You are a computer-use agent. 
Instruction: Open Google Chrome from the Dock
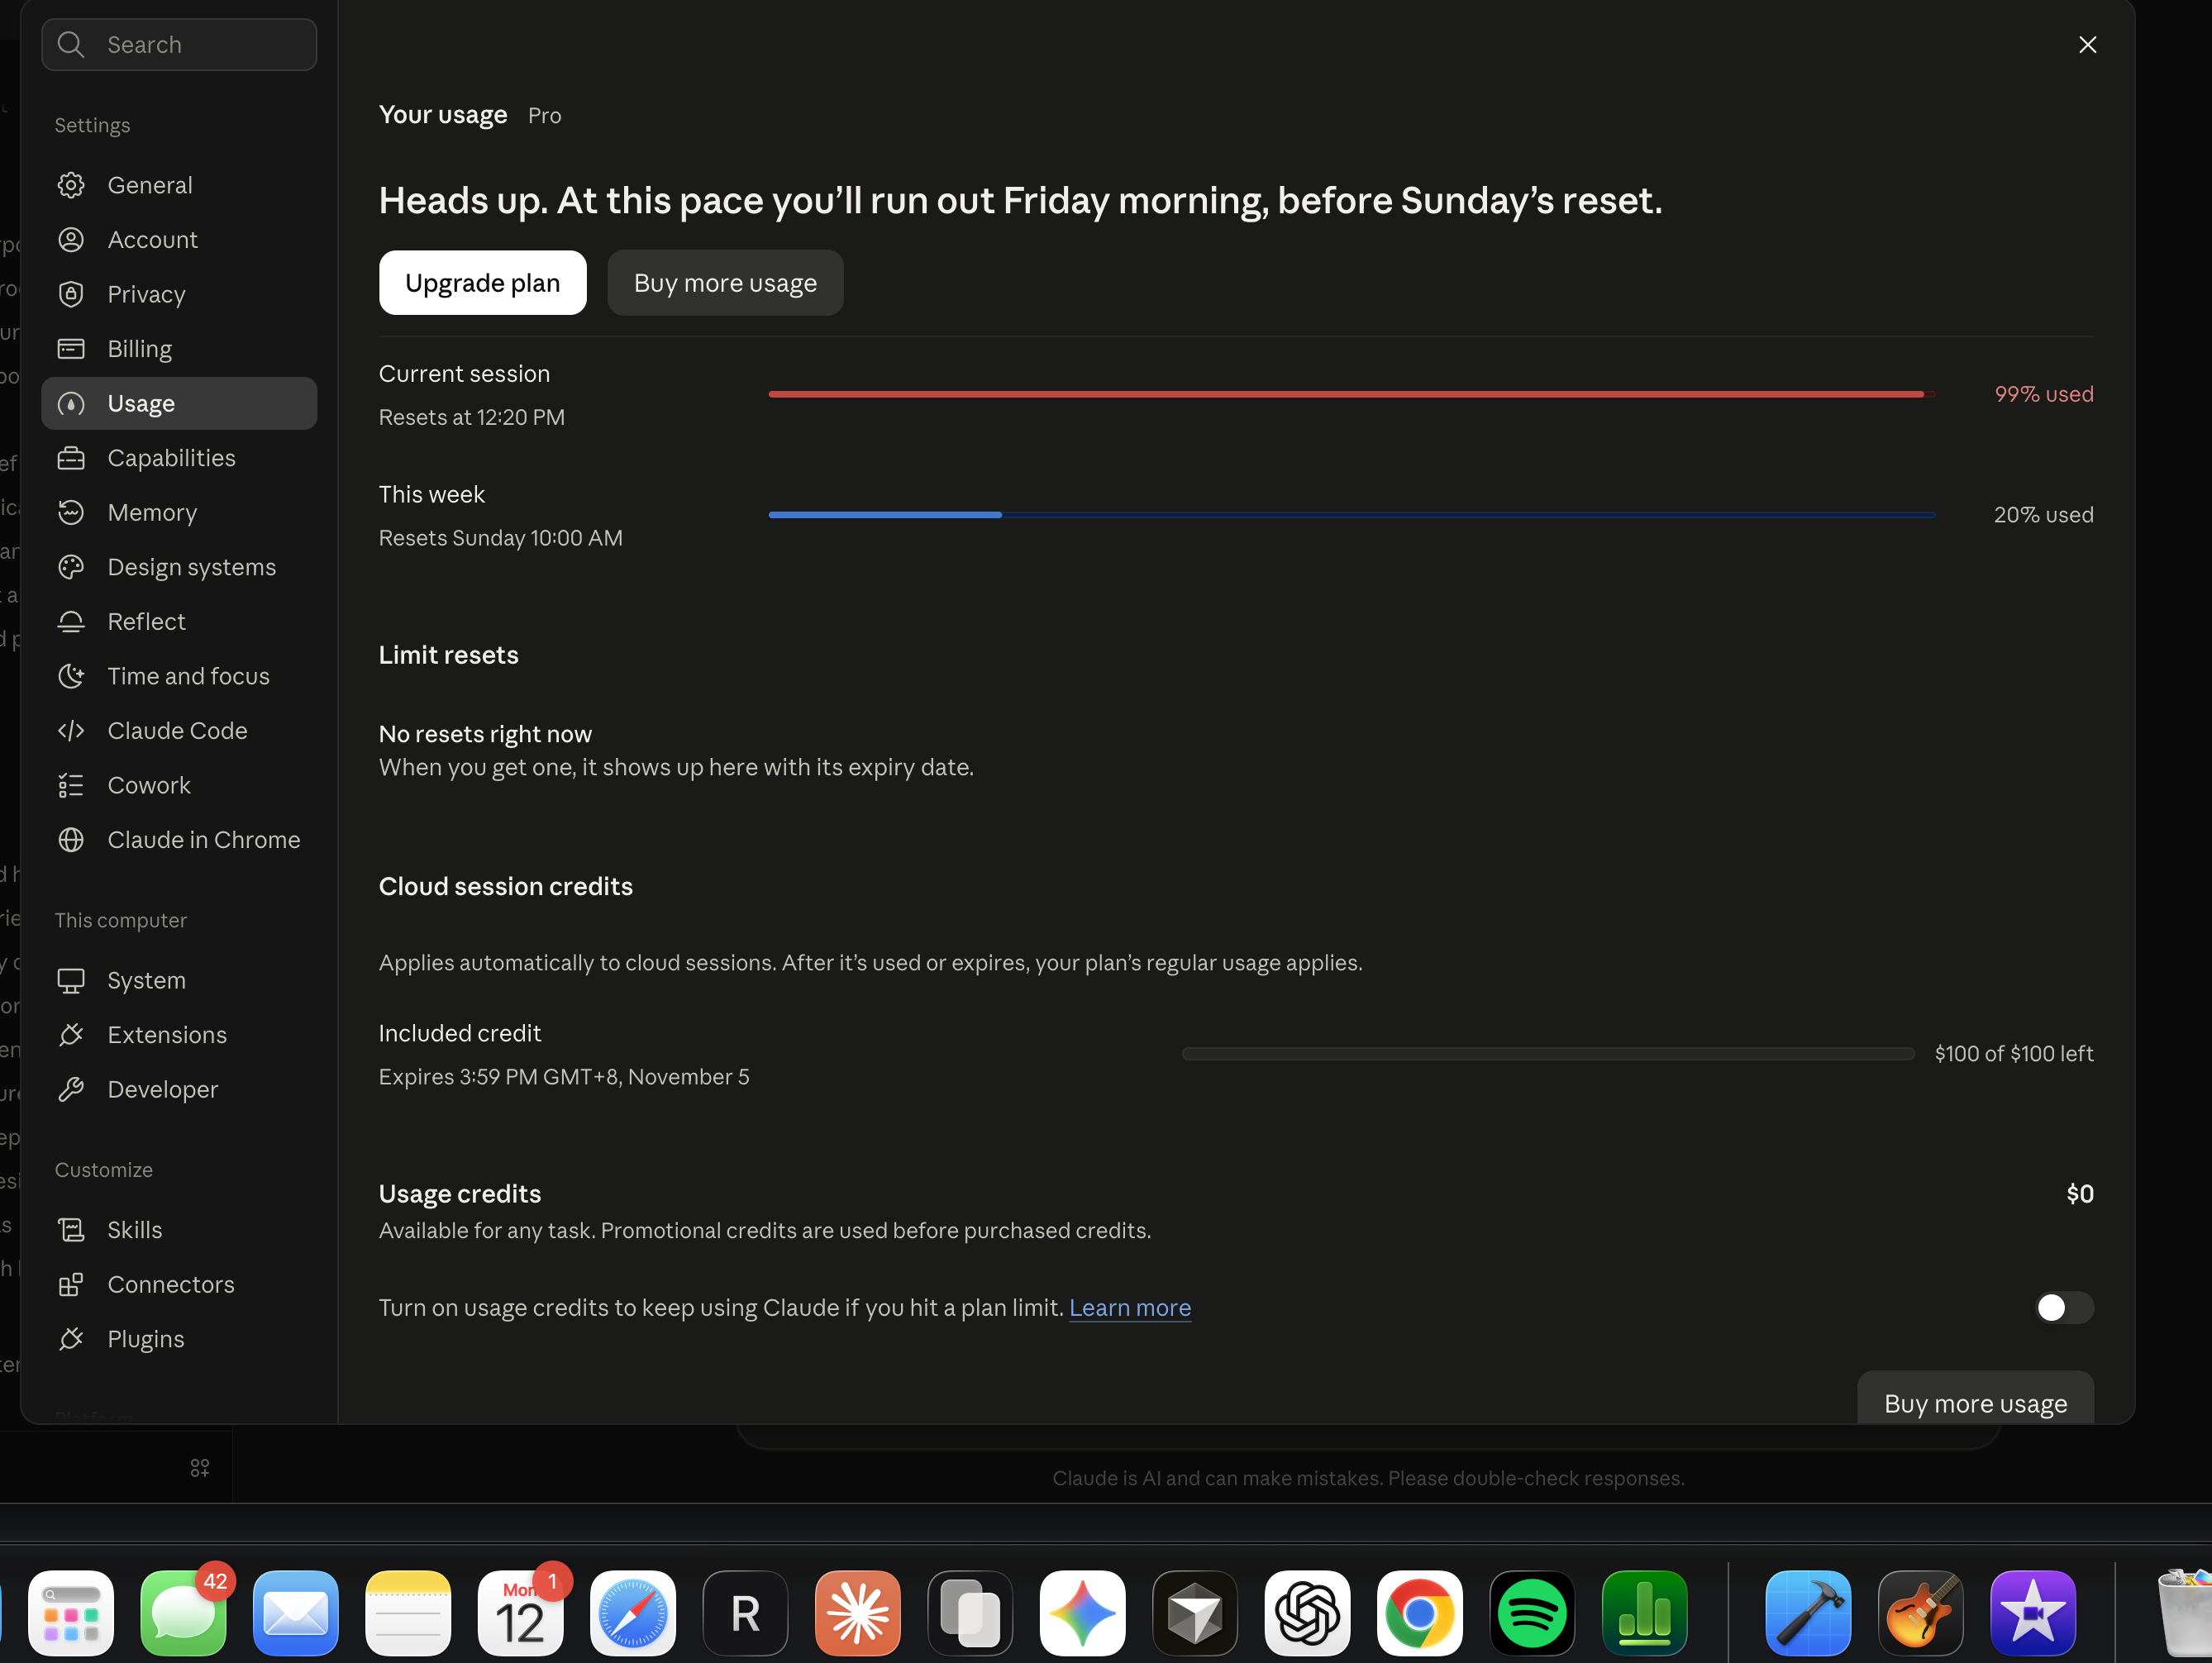pos(1419,1613)
